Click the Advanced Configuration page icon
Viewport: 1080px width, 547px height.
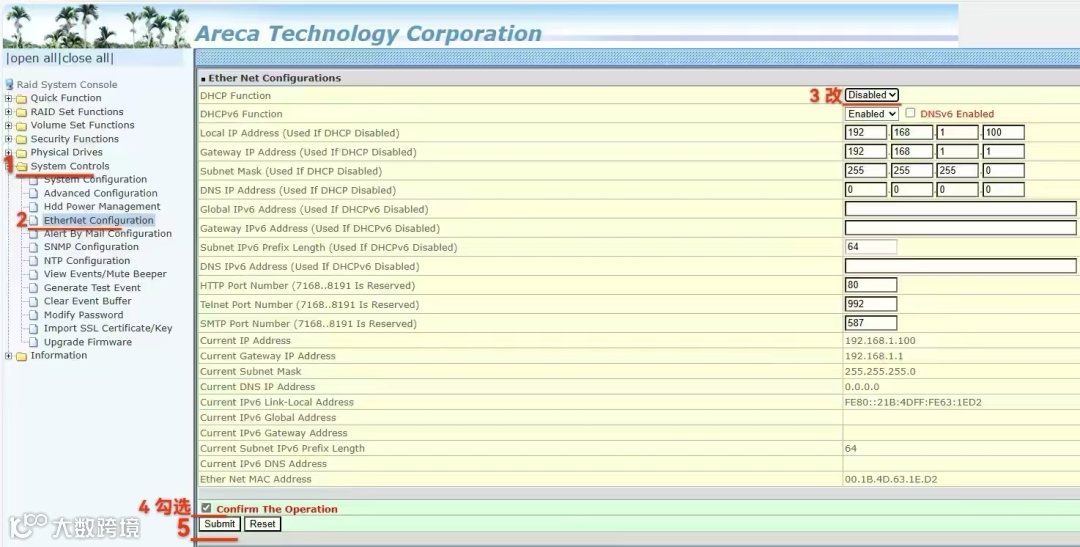coord(33,194)
